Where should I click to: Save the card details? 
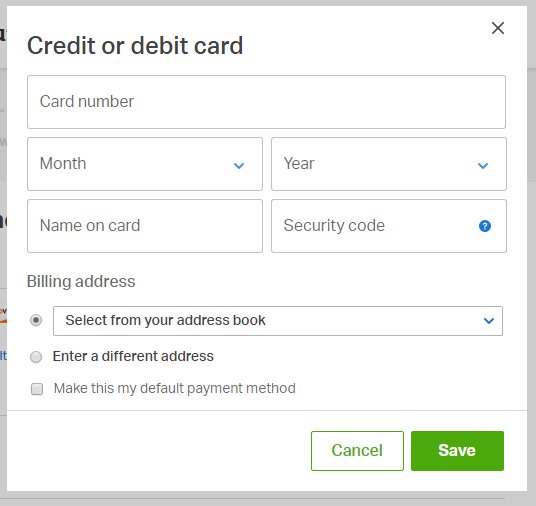coord(457,451)
